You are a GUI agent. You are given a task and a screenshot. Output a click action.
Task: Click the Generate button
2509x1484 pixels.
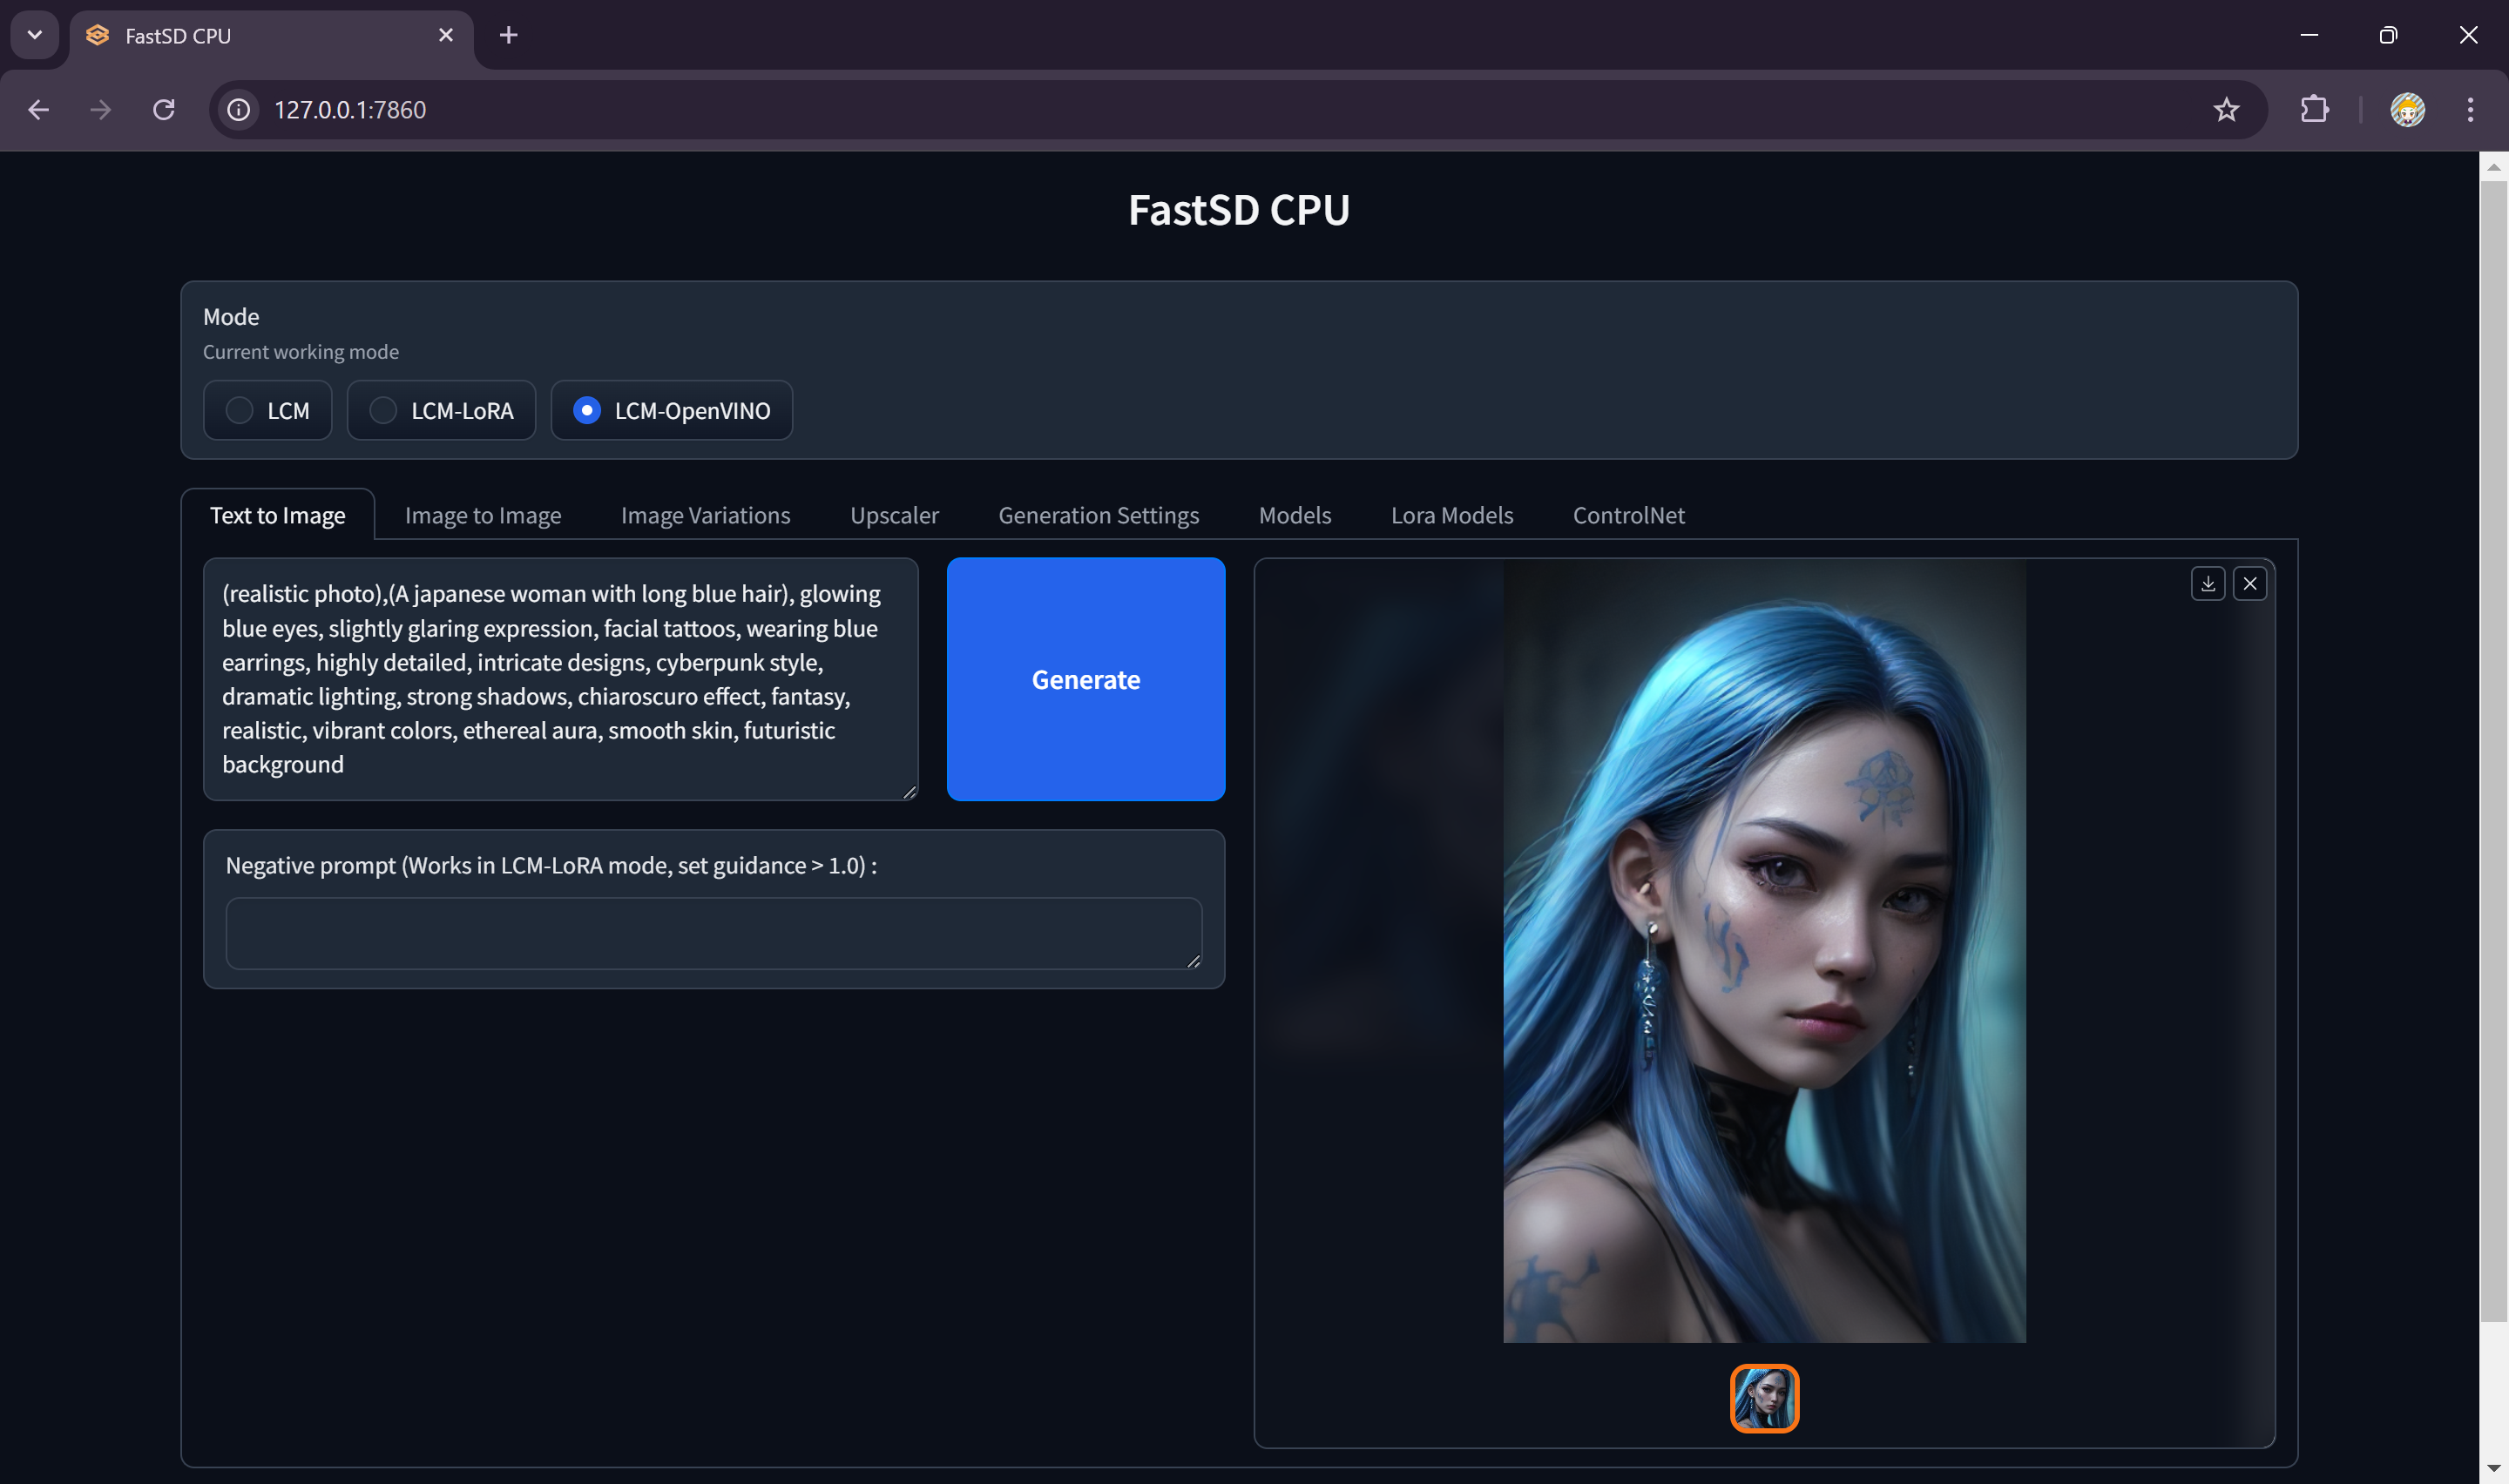click(1085, 679)
